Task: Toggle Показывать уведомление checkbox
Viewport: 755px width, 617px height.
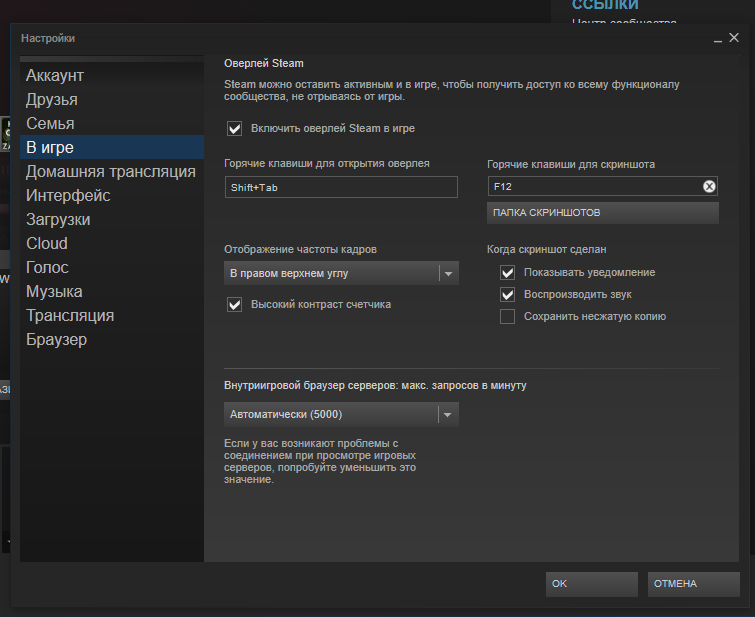Action: (x=508, y=273)
